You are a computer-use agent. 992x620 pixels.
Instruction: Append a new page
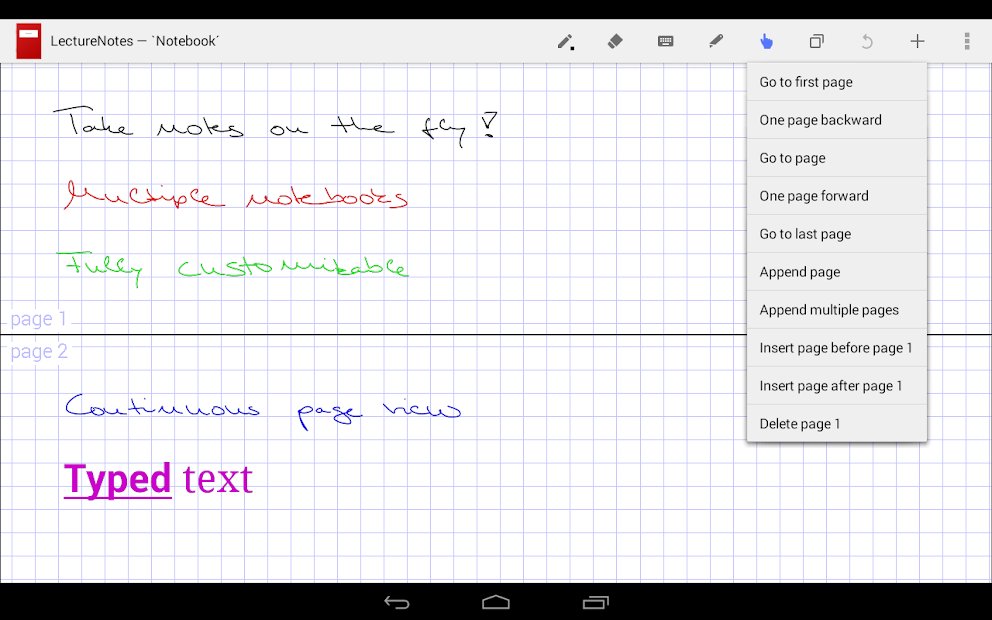836,271
